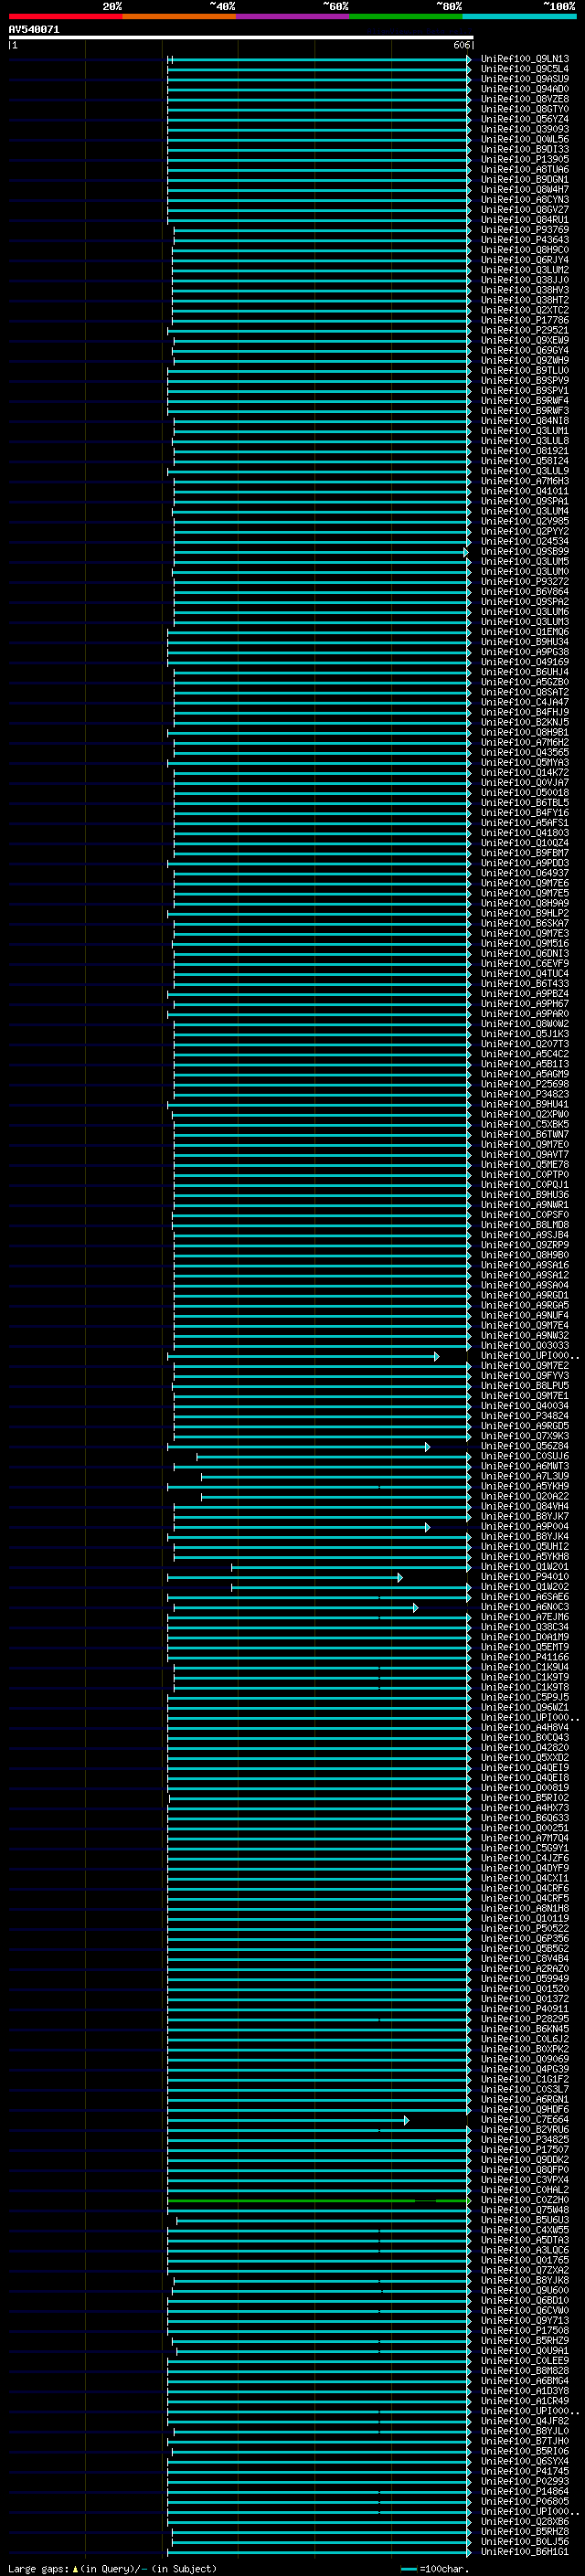The height and width of the screenshot is (2576, 585).
Task: Click the label UniRef100_B6H1G1
Action: click(525, 2551)
